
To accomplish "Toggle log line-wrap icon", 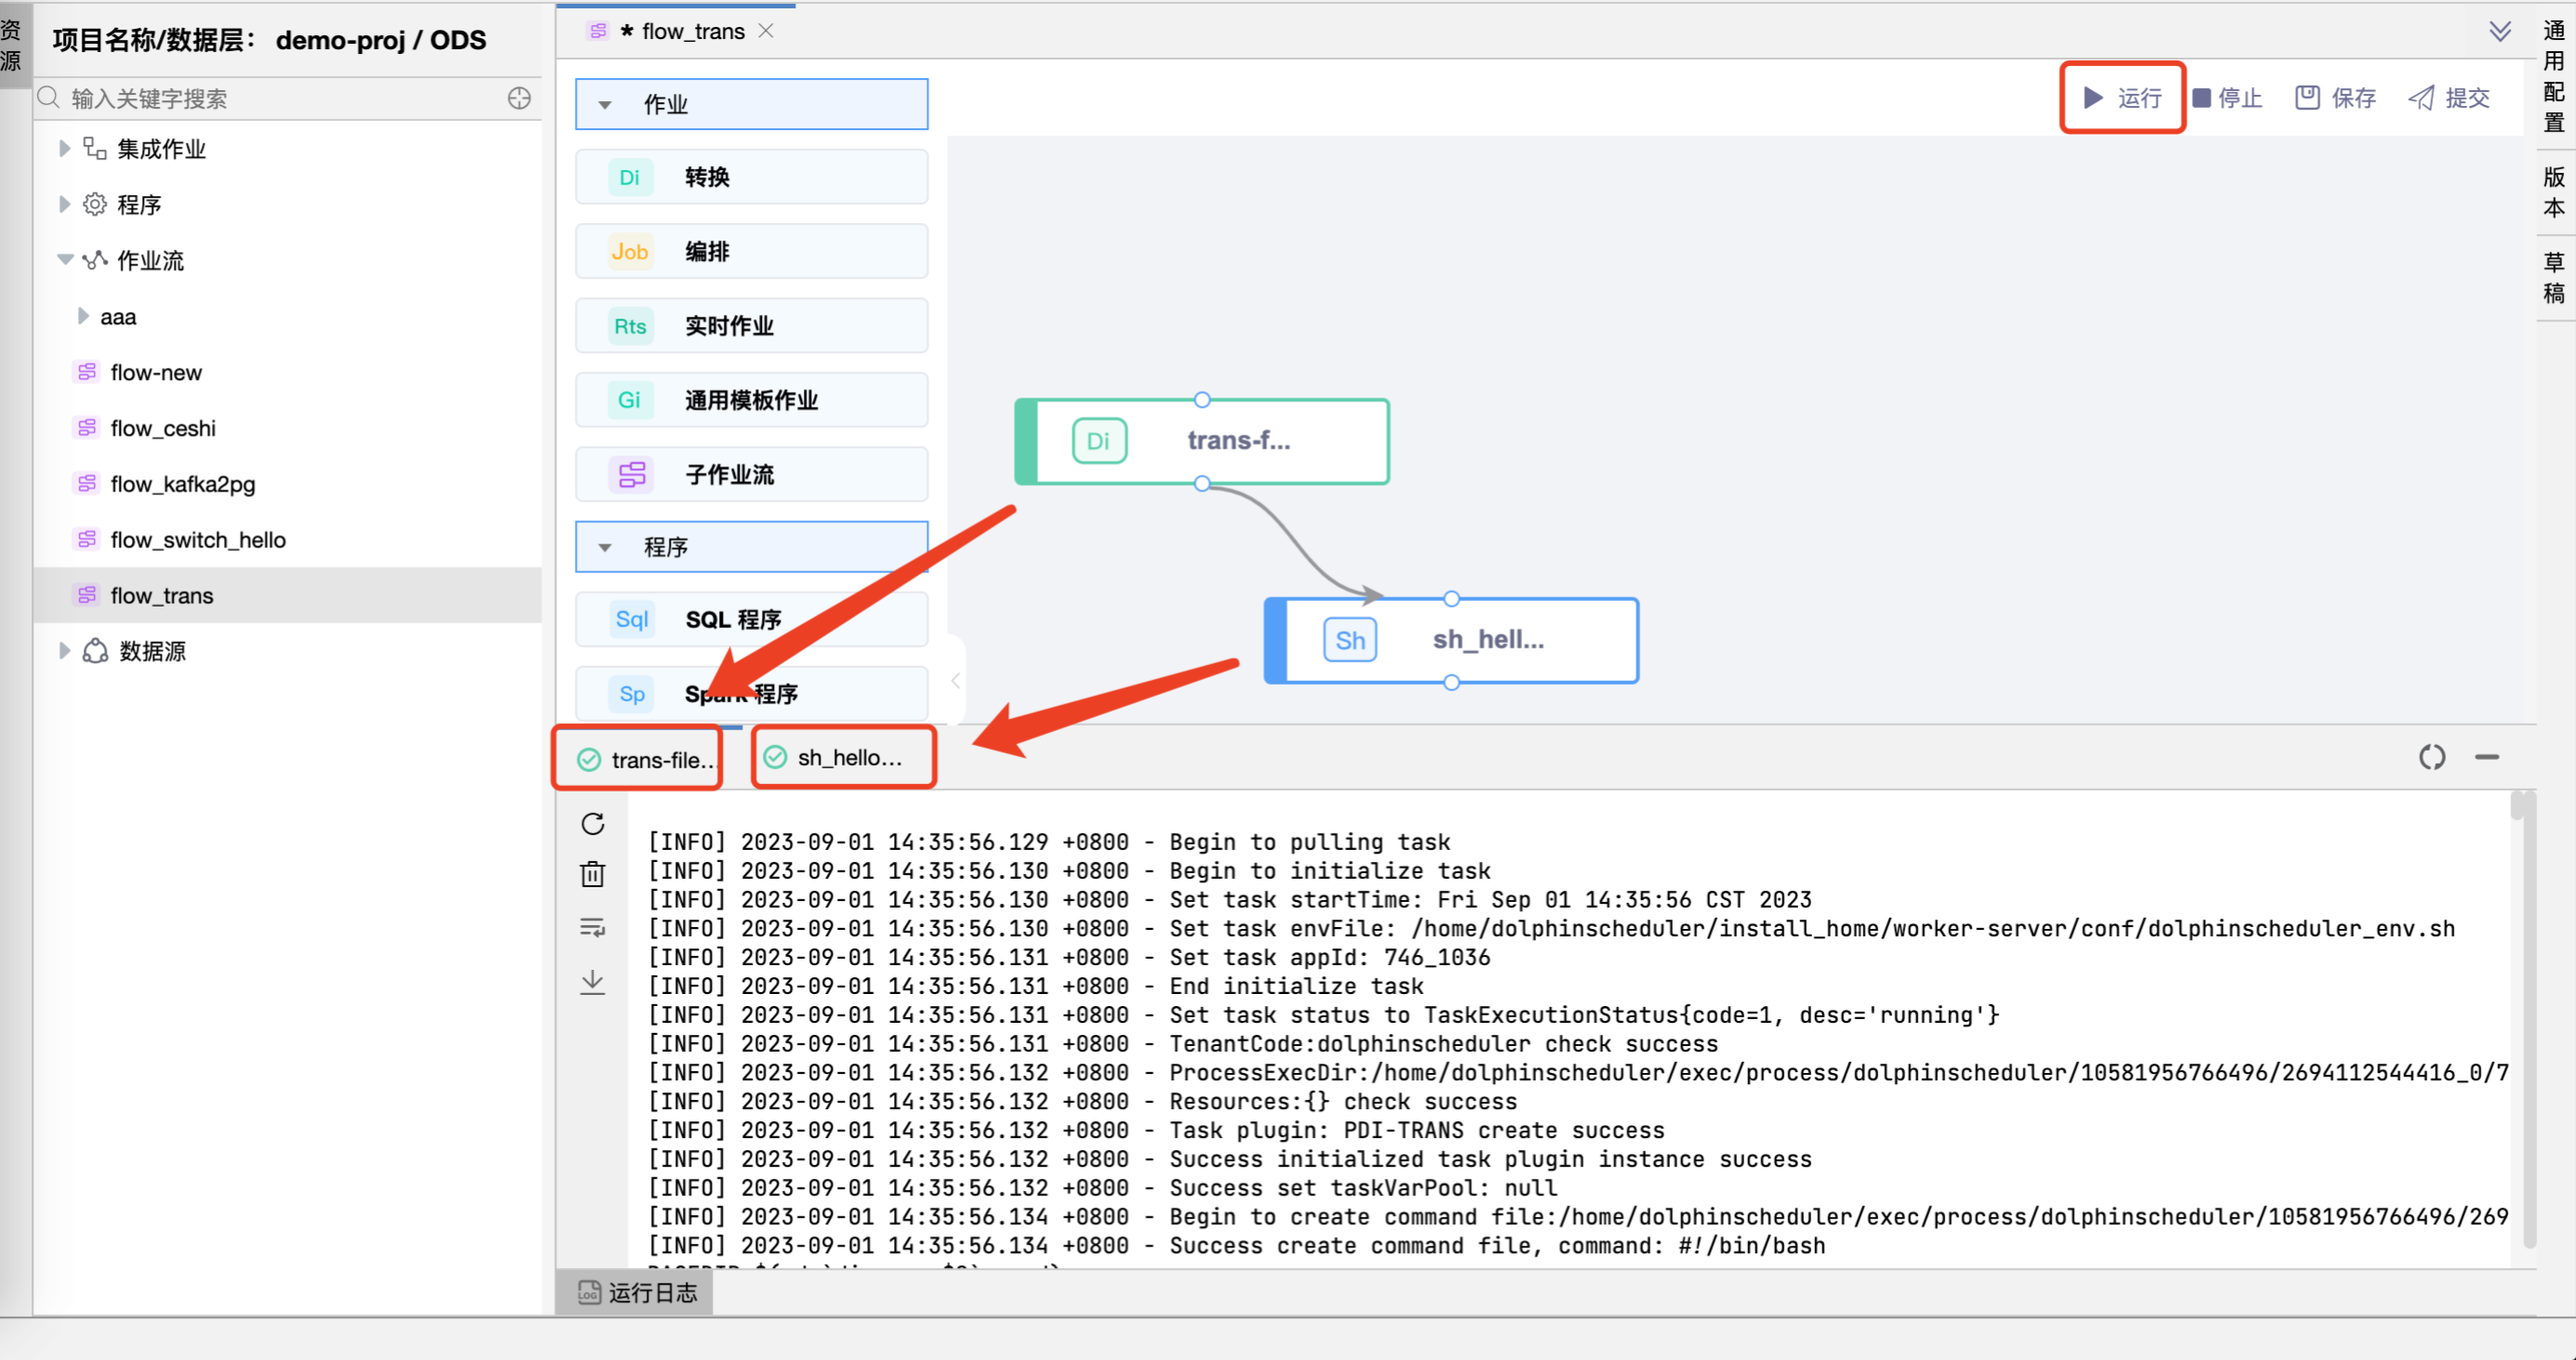I will click(593, 928).
